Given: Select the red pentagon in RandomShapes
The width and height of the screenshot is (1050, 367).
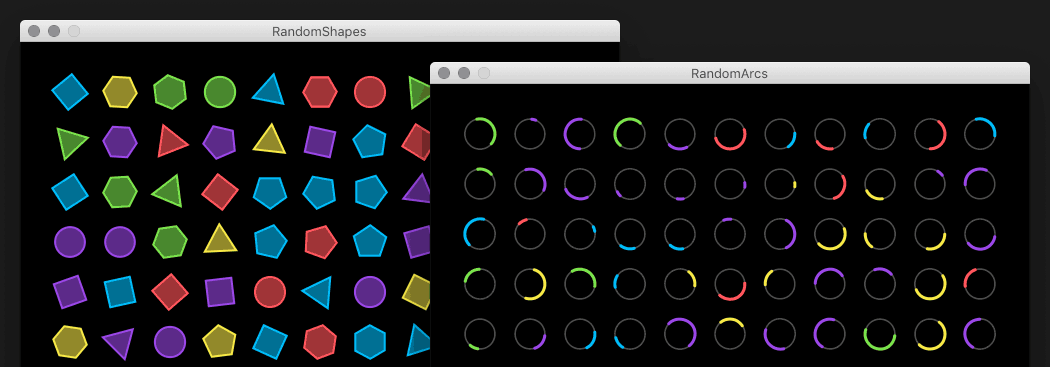Looking at the screenshot, I should [x=321, y=242].
